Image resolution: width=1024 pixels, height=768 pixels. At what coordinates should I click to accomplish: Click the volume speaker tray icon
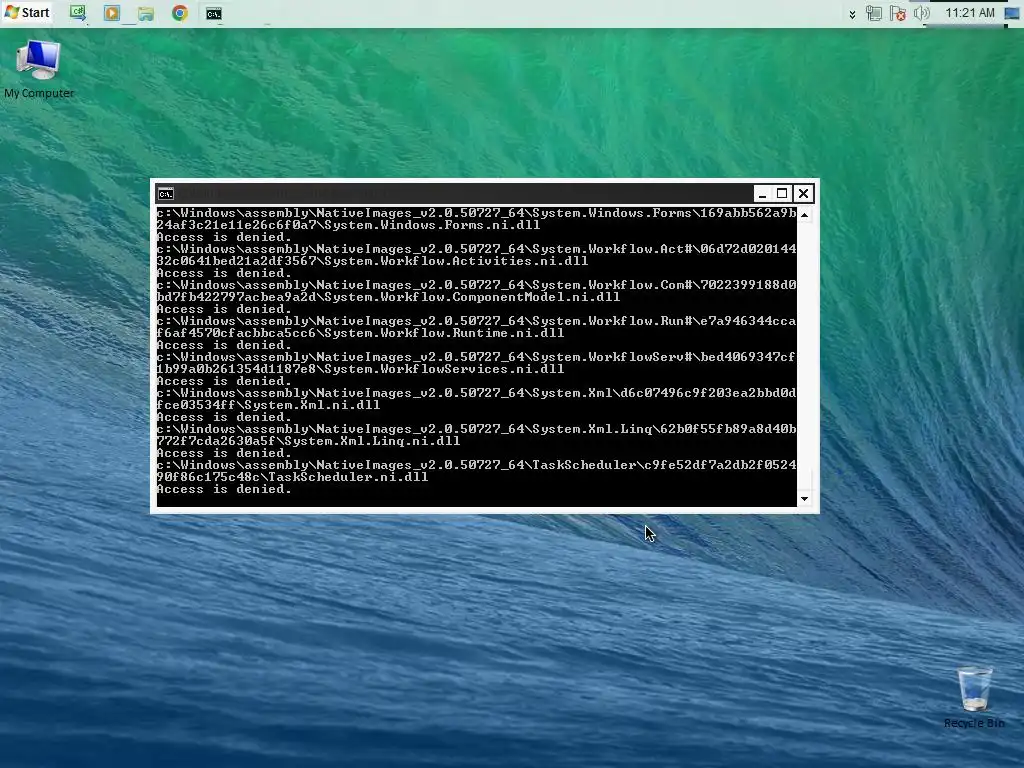point(921,13)
